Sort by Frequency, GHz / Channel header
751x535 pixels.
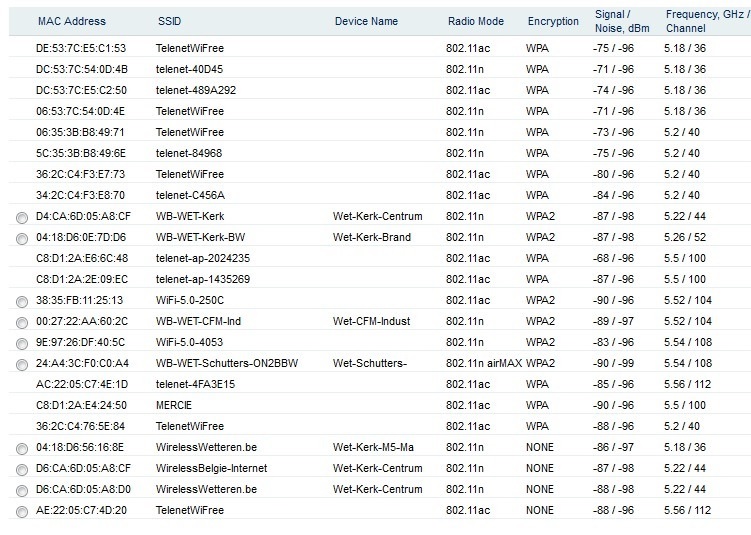(706, 21)
